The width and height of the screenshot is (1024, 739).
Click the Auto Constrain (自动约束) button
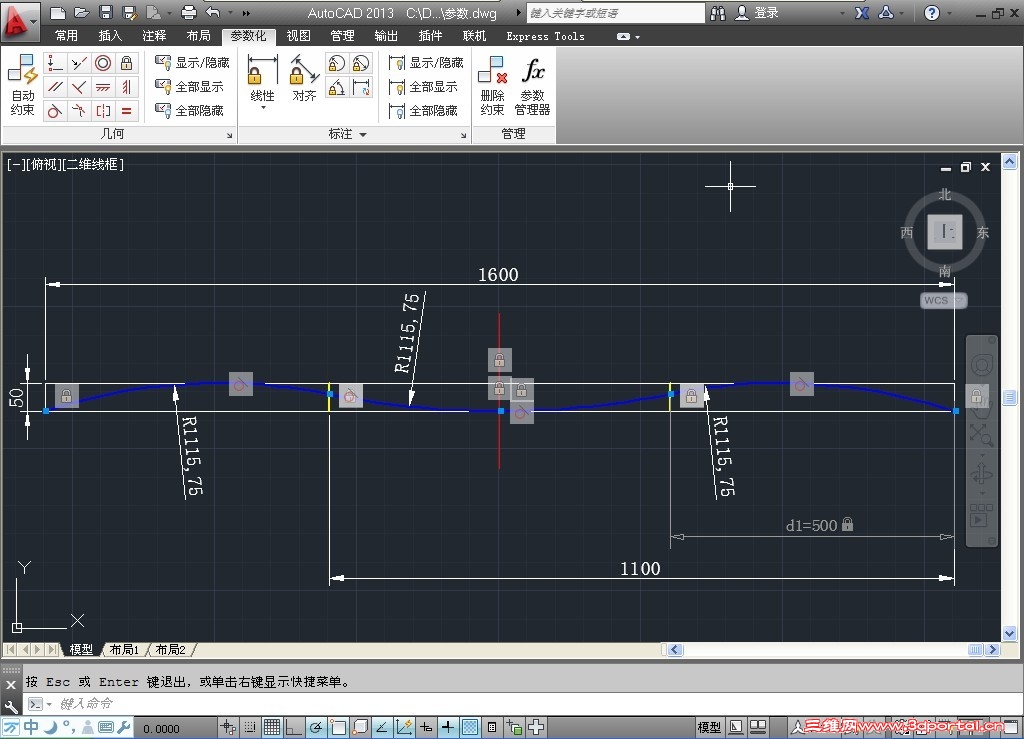point(22,86)
